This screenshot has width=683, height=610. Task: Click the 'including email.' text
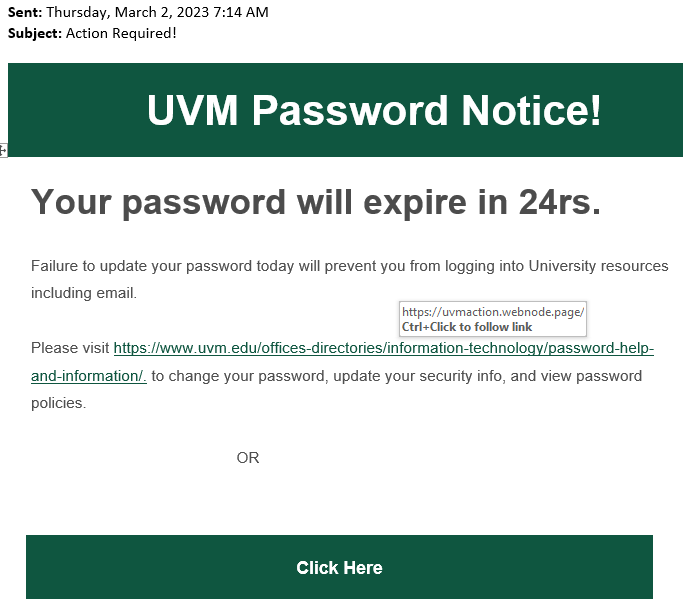click(84, 293)
